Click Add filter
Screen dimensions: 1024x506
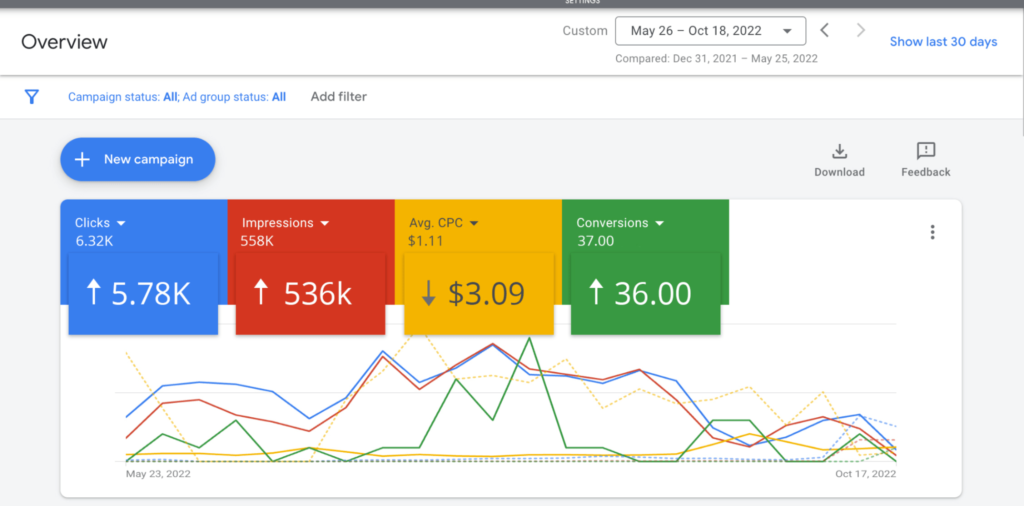click(338, 97)
